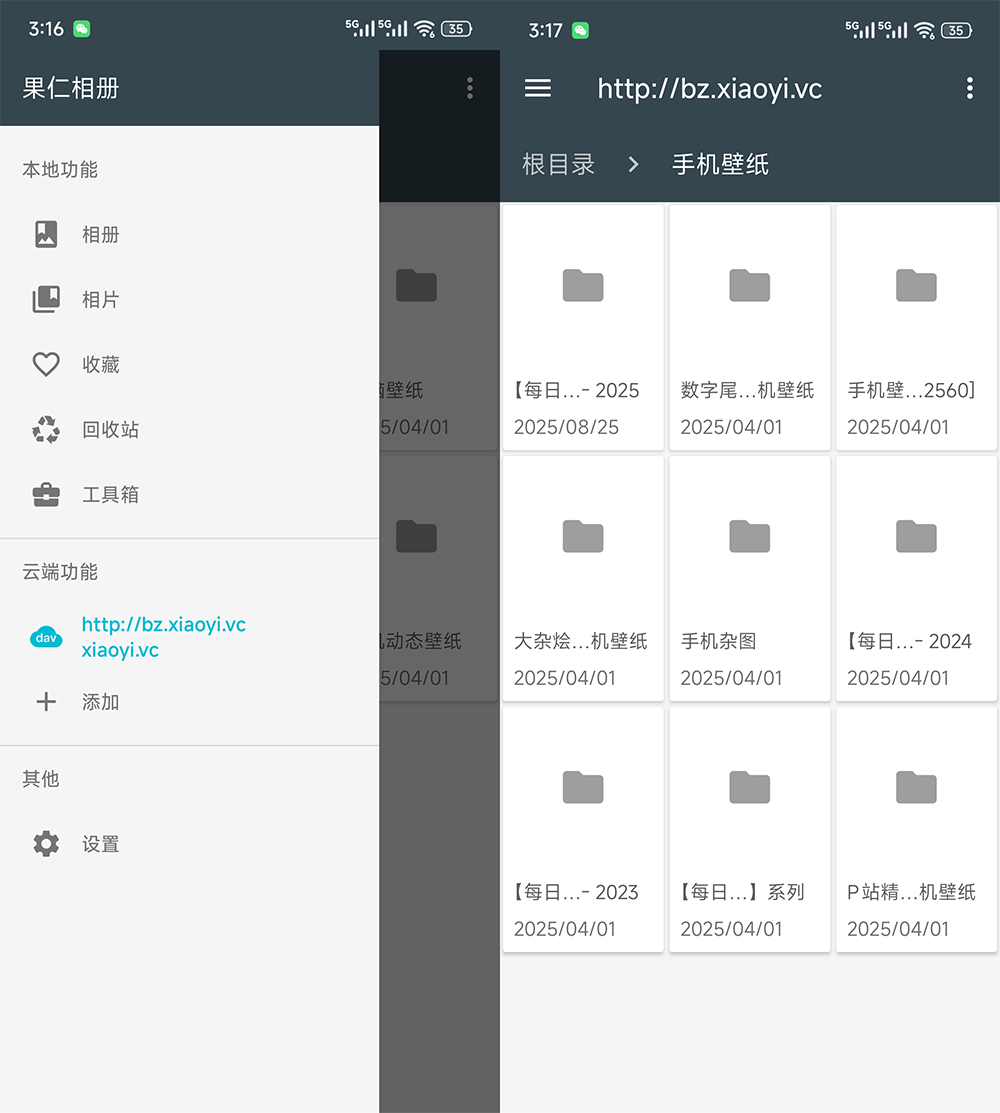Open the dimmed overflow menu behind the drawer
Image resolution: width=1000 pixels, height=1113 pixels.
tap(470, 88)
